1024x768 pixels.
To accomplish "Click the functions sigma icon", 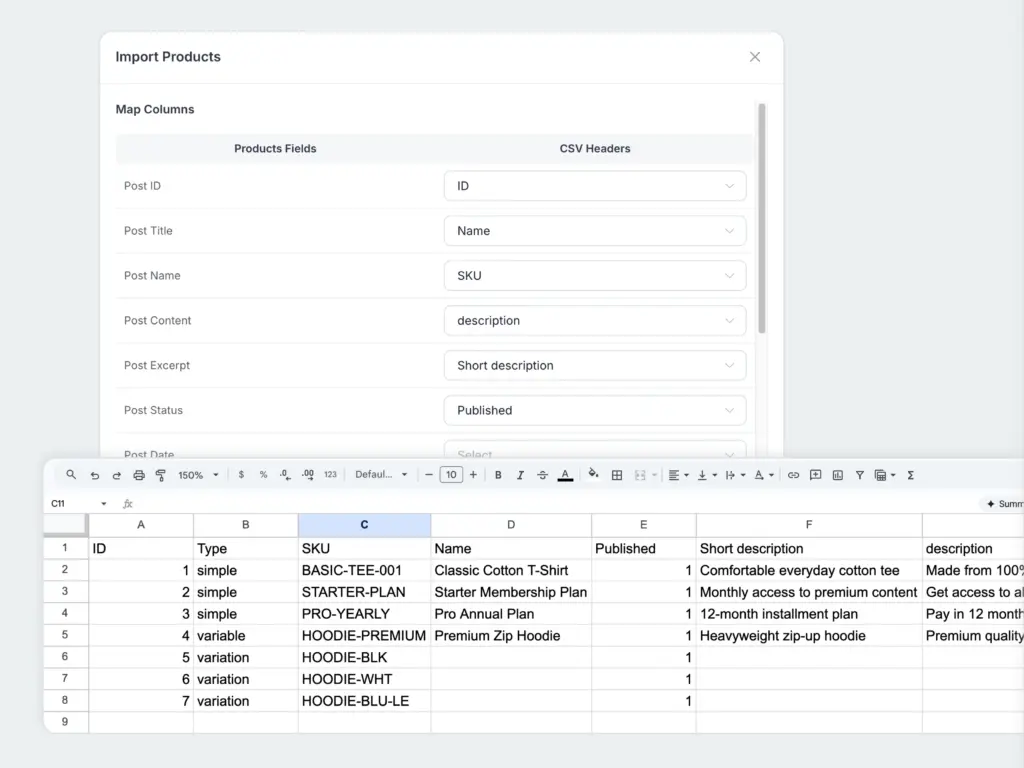I will pyautogui.click(x=910, y=475).
